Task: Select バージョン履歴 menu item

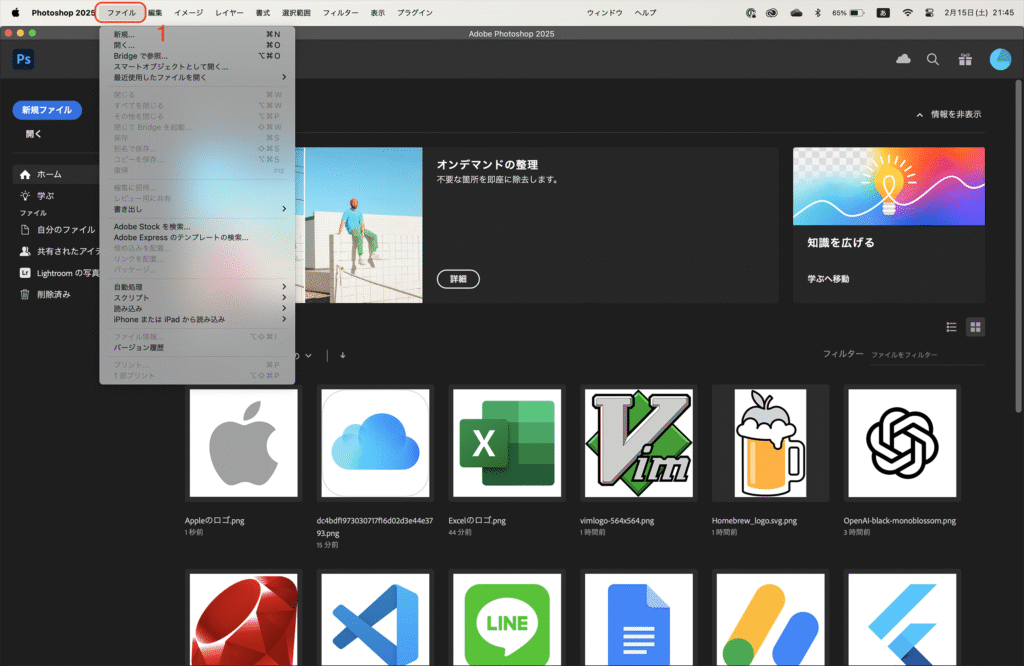Action: click(197, 347)
